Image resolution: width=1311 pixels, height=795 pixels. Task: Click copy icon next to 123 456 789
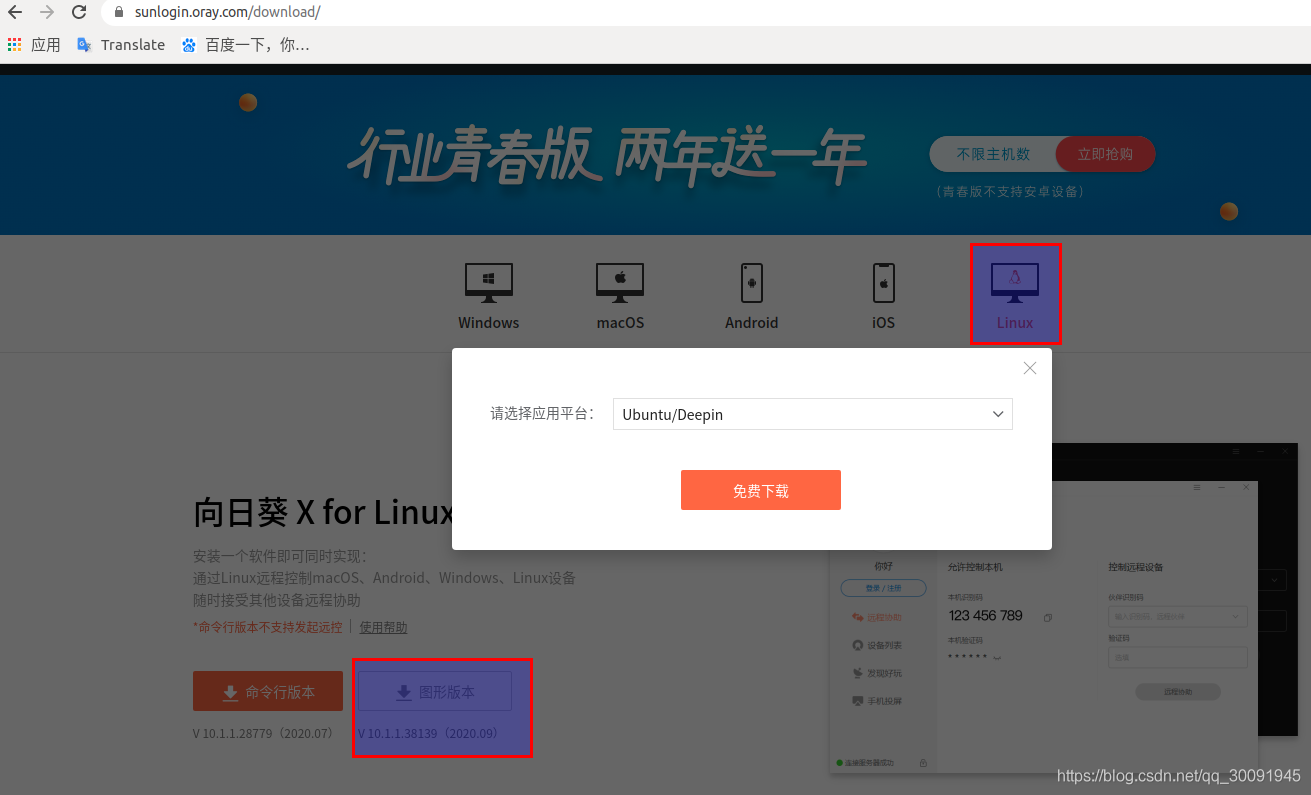(x=1047, y=618)
